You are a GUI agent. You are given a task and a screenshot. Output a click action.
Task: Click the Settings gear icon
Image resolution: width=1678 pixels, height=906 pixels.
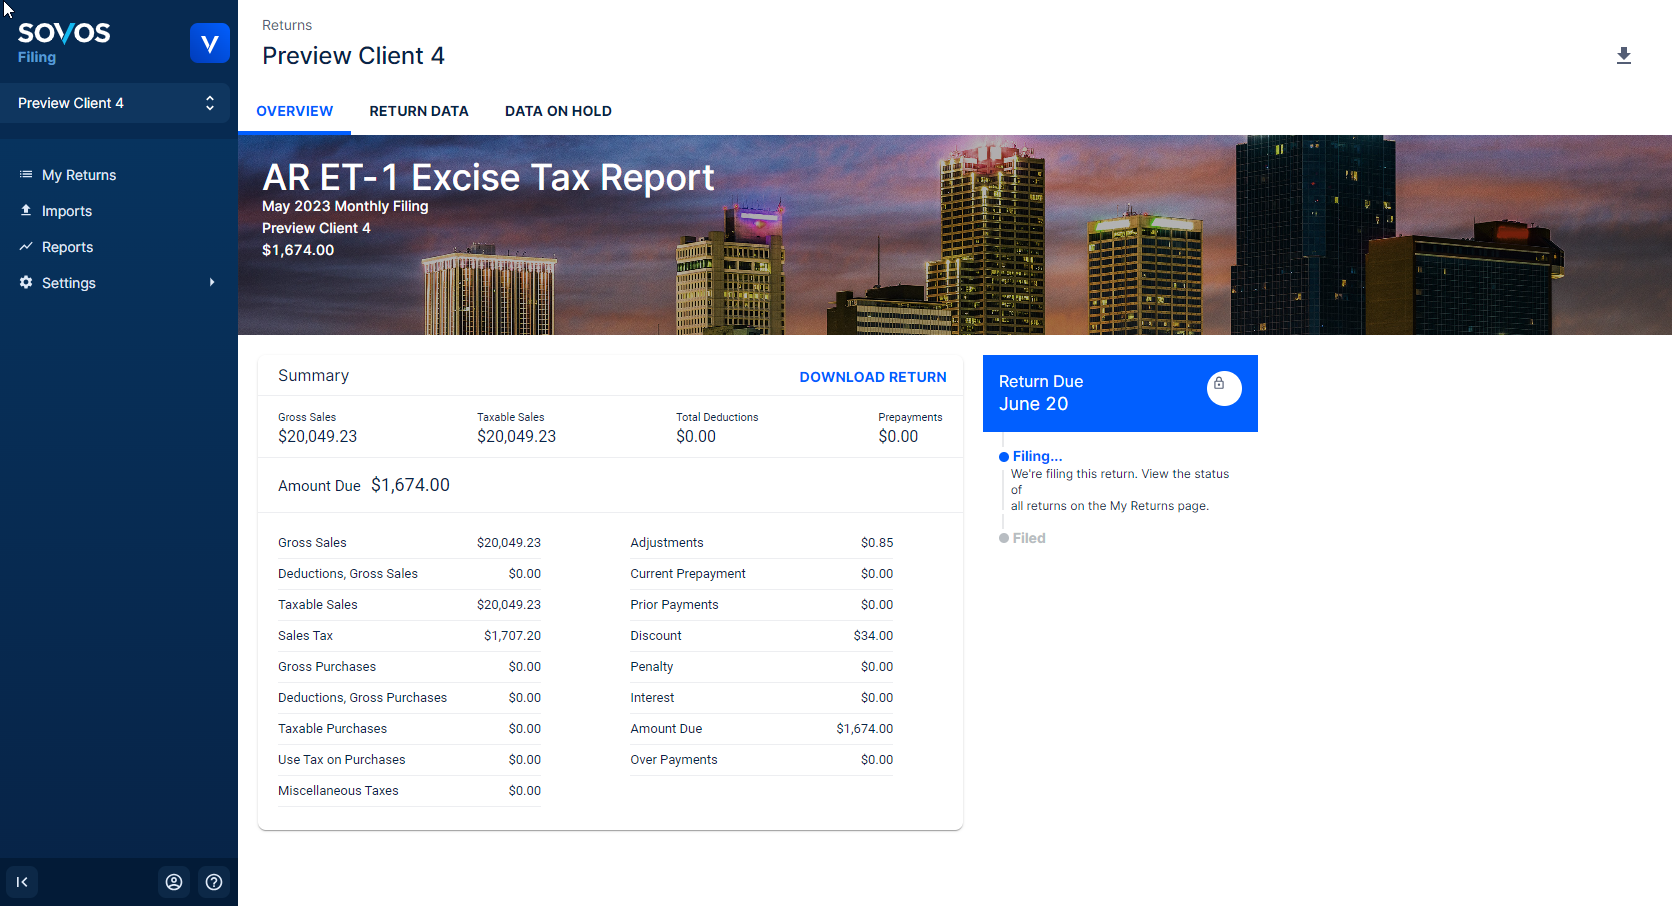pos(26,283)
